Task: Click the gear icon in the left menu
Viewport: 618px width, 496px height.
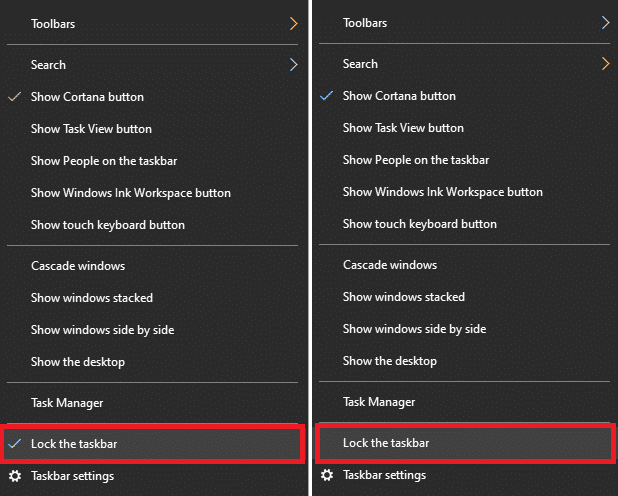Action: 14,476
